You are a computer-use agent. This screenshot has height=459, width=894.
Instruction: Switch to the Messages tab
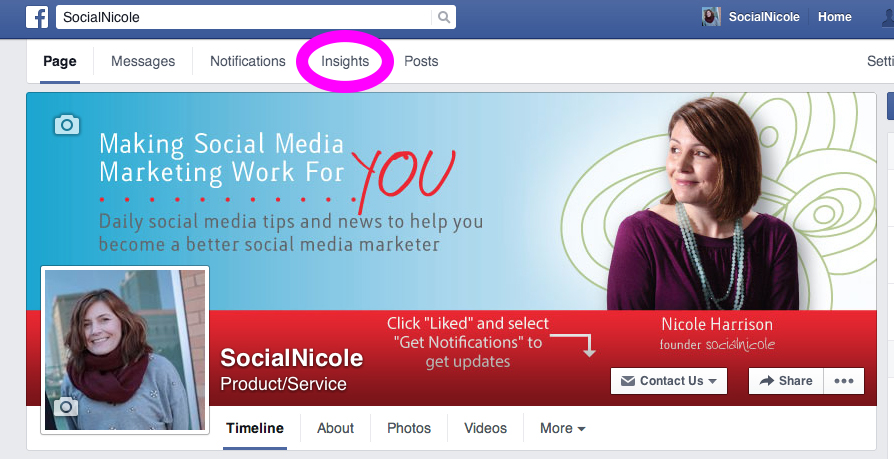pyautogui.click(x=143, y=61)
